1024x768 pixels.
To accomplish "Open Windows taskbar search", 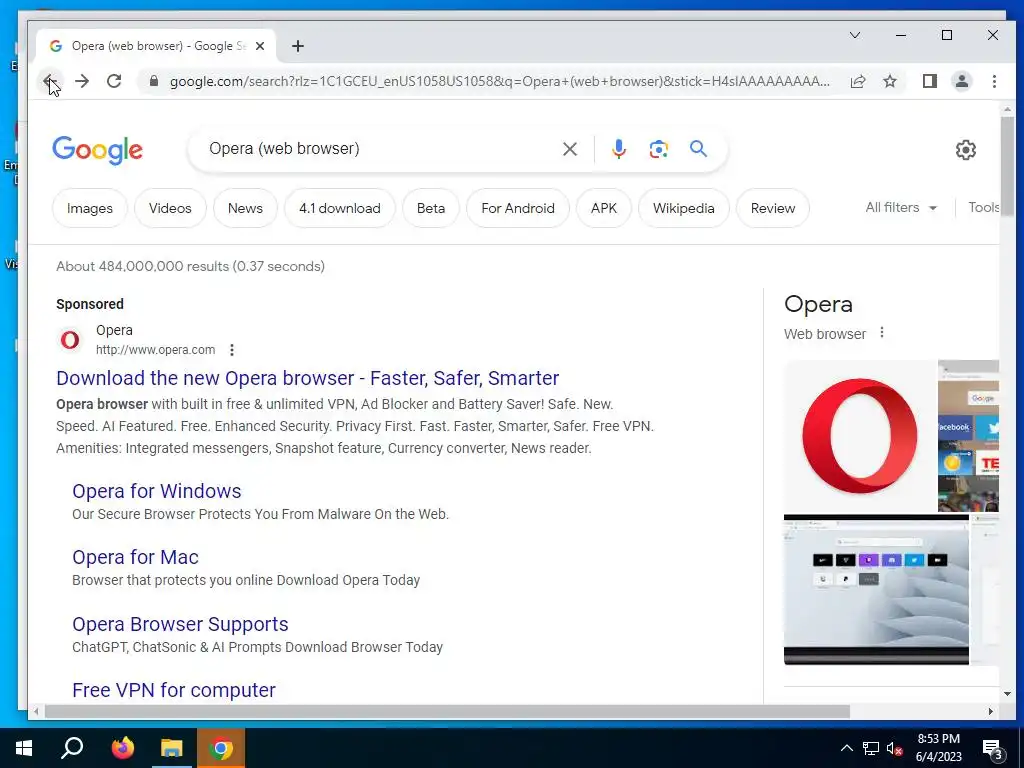I will point(72,748).
